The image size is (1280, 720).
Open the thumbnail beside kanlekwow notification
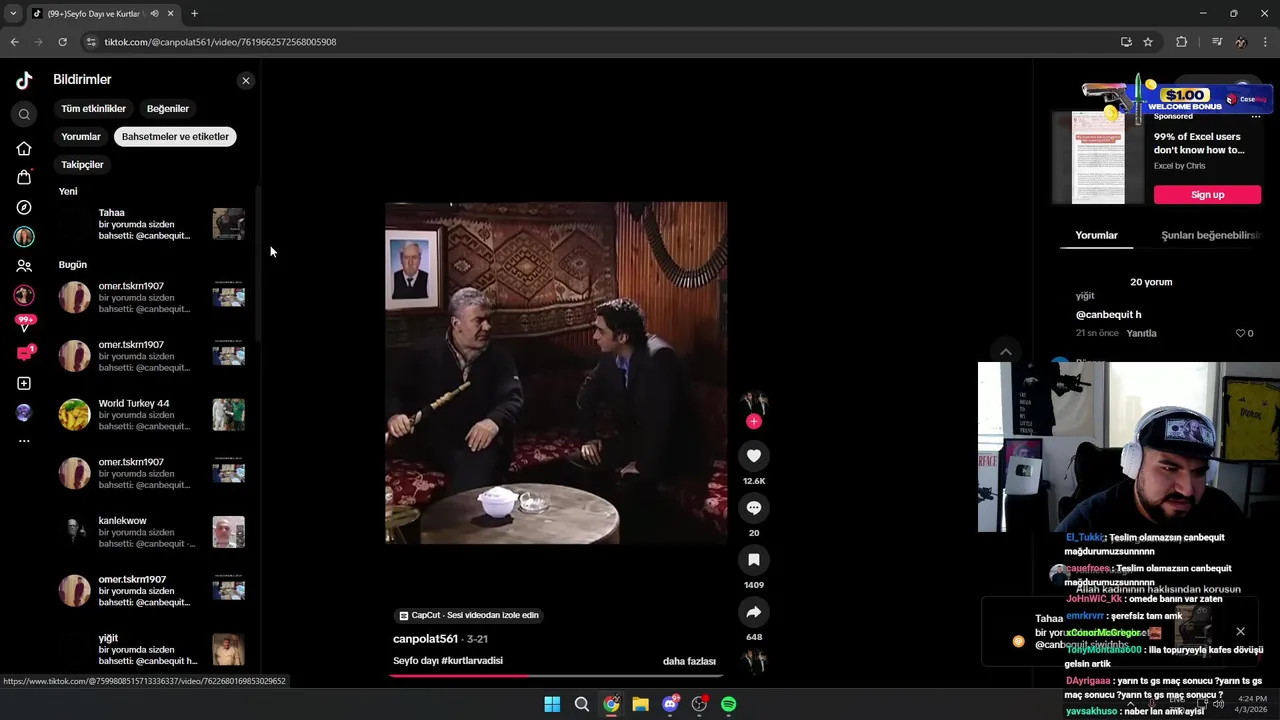228,532
